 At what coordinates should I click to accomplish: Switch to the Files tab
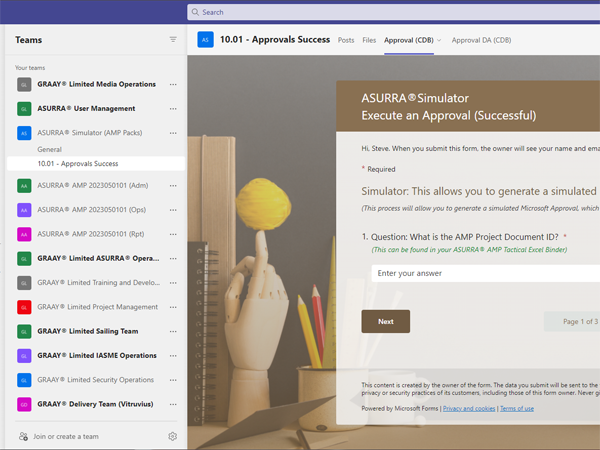coord(369,40)
